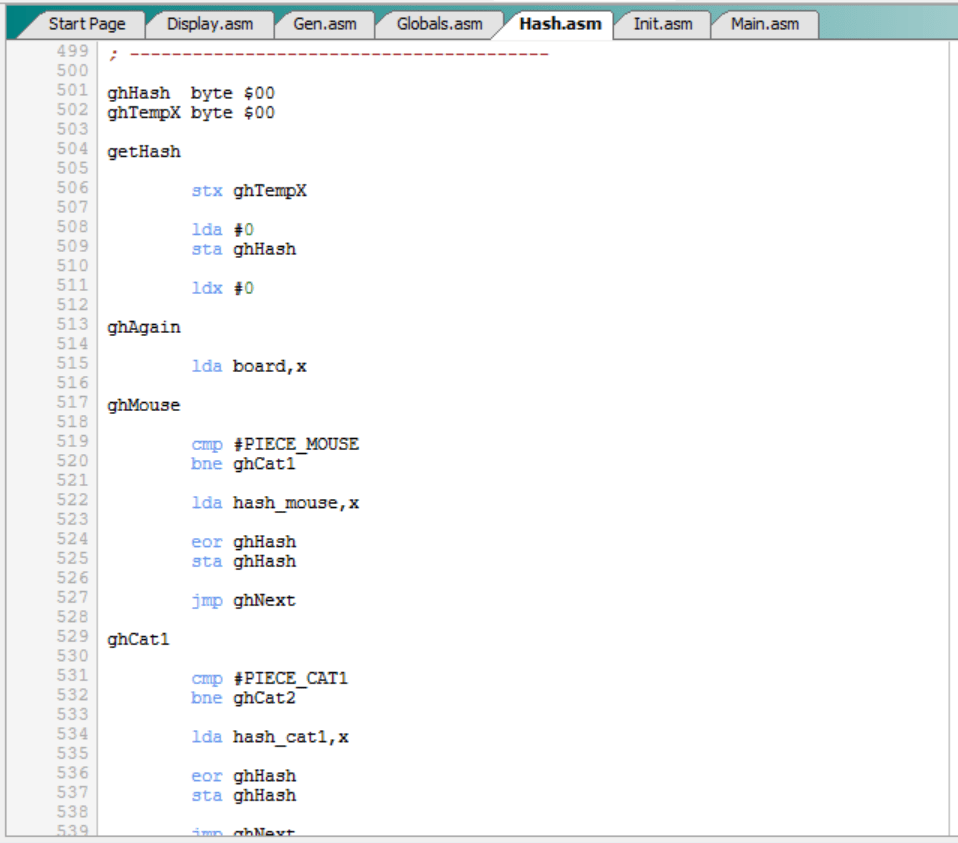The image size is (958, 843).
Task: Go to the Globals.asm tab
Action: 439,24
